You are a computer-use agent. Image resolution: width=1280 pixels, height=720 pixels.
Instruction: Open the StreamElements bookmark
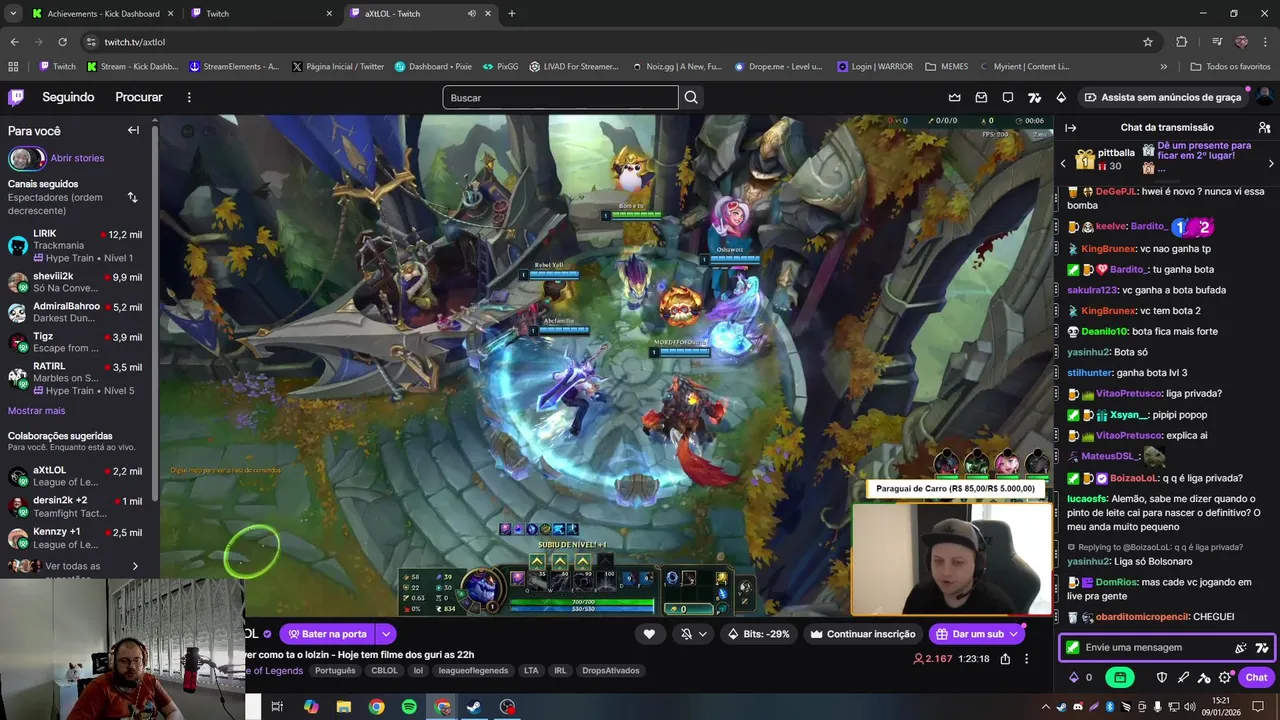[234, 67]
